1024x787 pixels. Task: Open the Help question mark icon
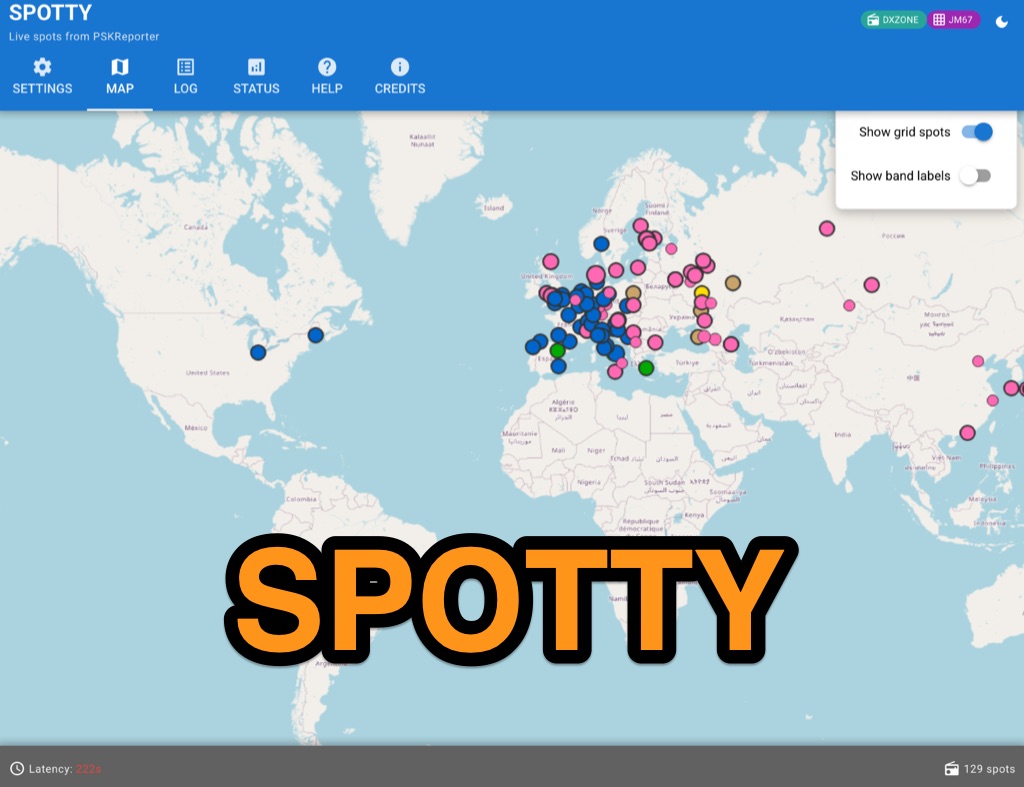(x=327, y=67)
